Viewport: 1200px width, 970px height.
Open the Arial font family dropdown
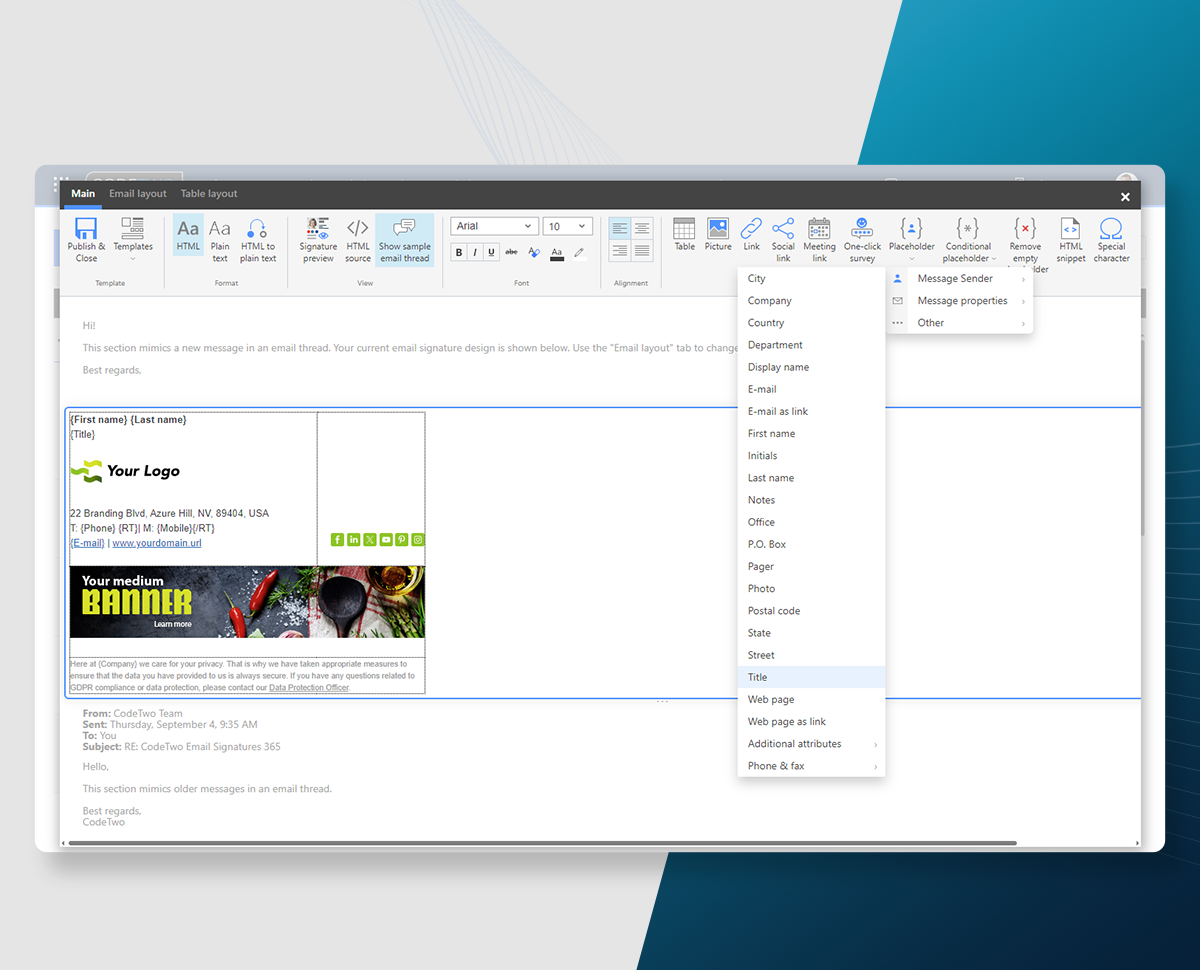point(494,225)
